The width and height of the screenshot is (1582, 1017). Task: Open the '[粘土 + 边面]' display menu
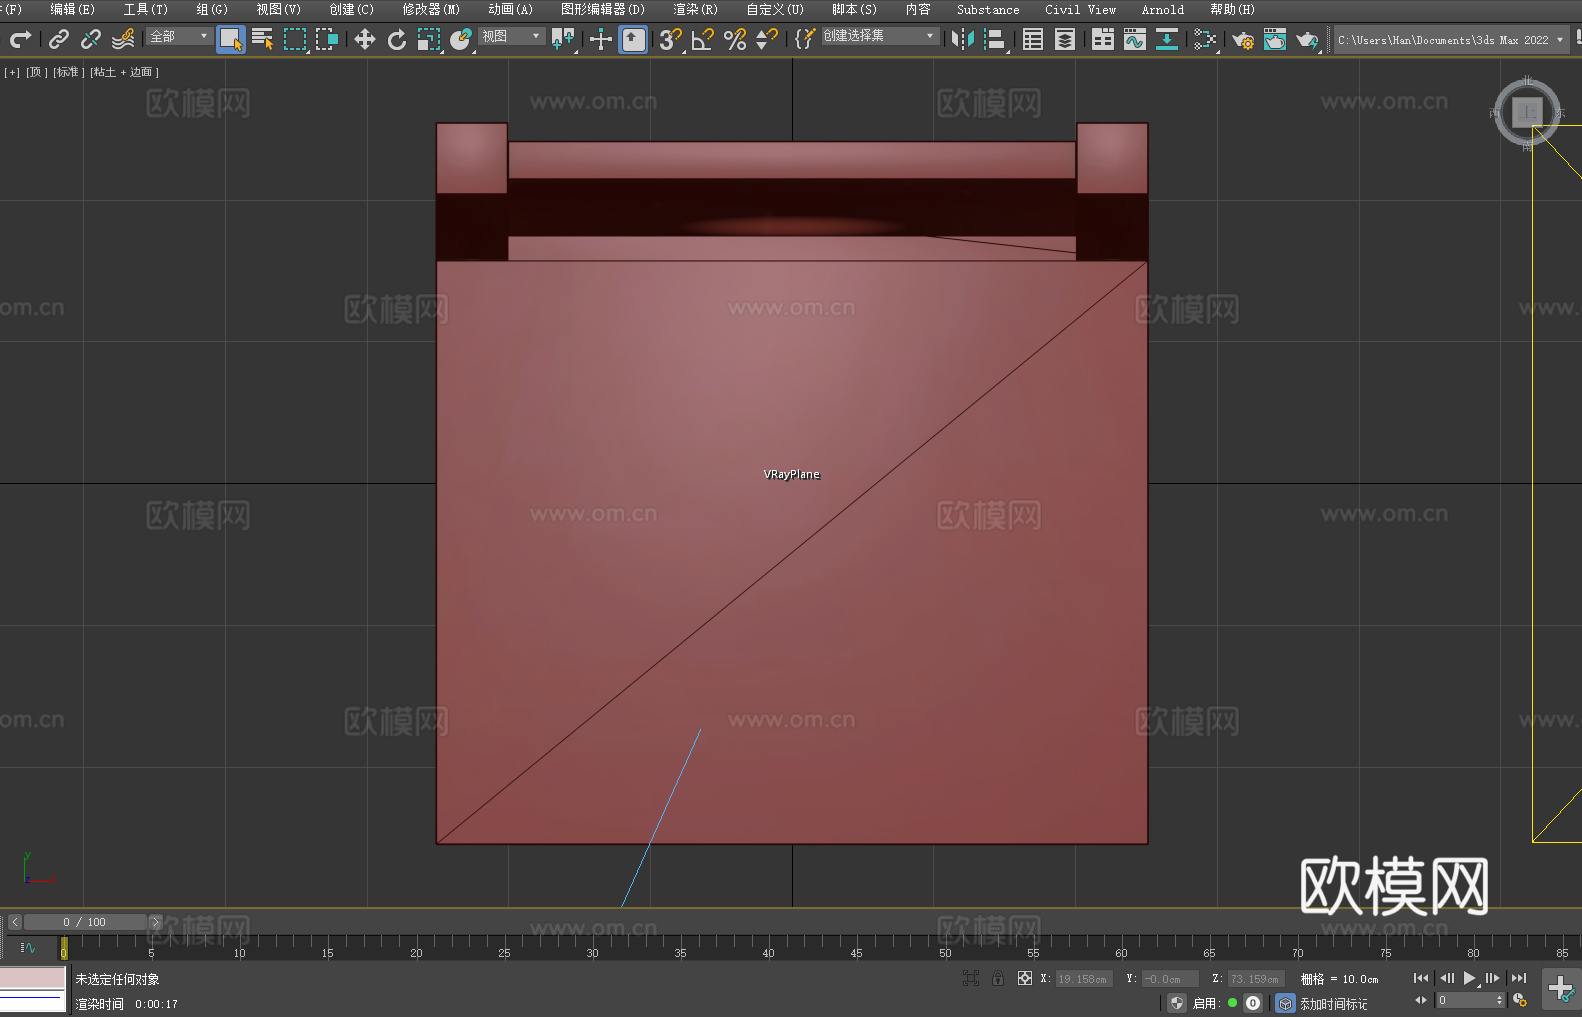(x=125, y=72)
